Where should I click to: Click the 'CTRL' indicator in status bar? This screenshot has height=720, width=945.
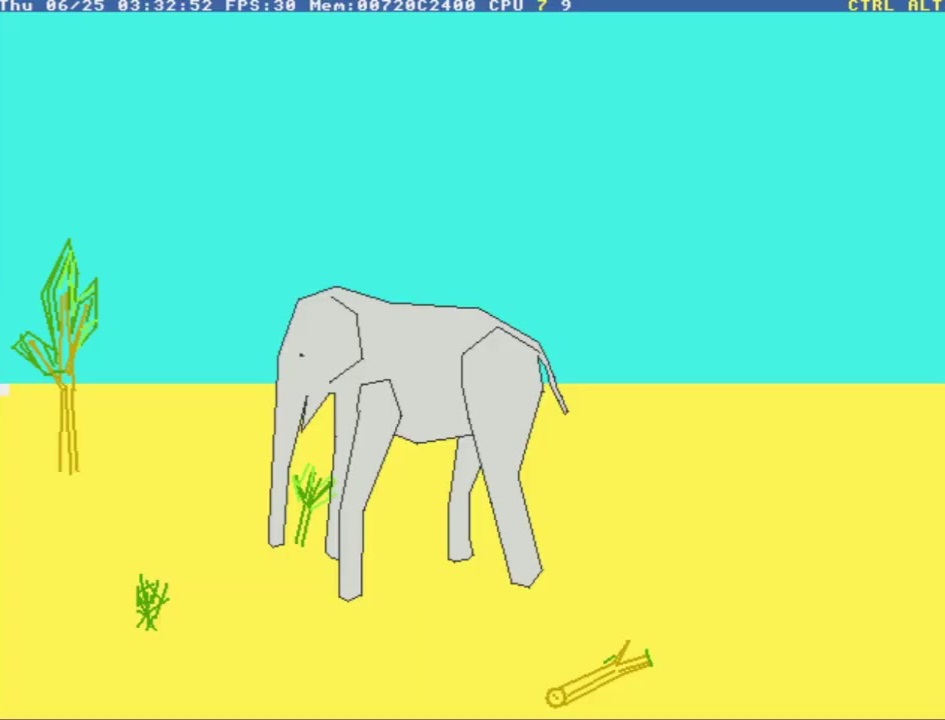click(x=871, y=6)
